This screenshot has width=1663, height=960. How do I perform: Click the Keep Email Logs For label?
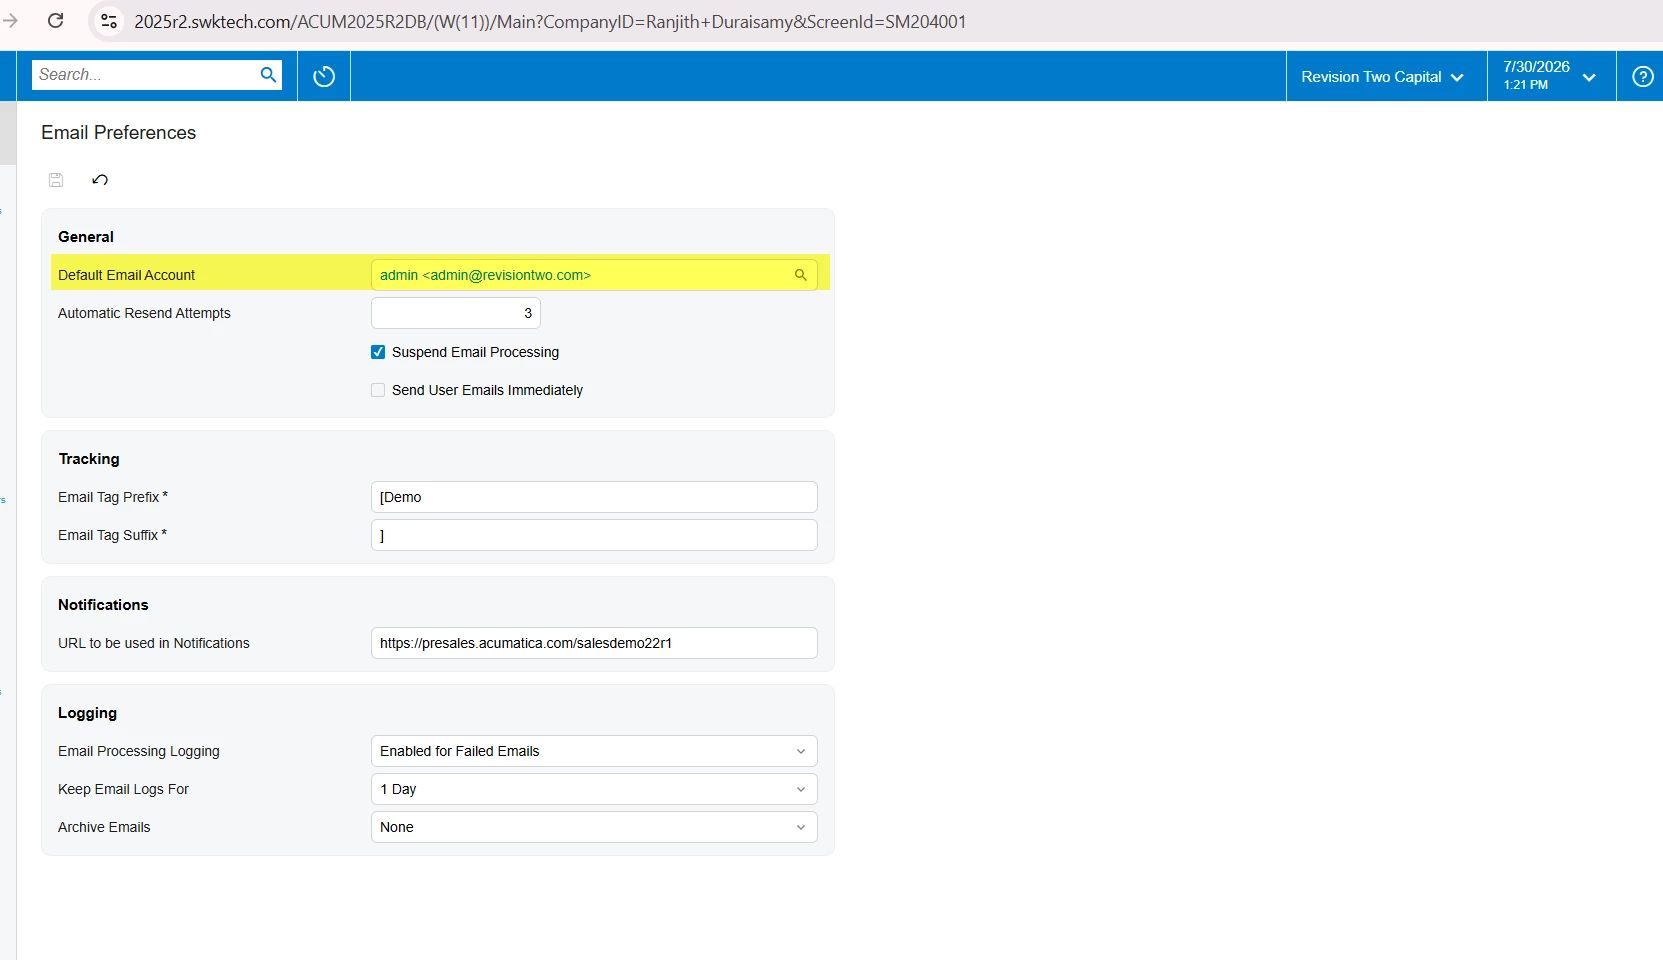tap(123, 789)
